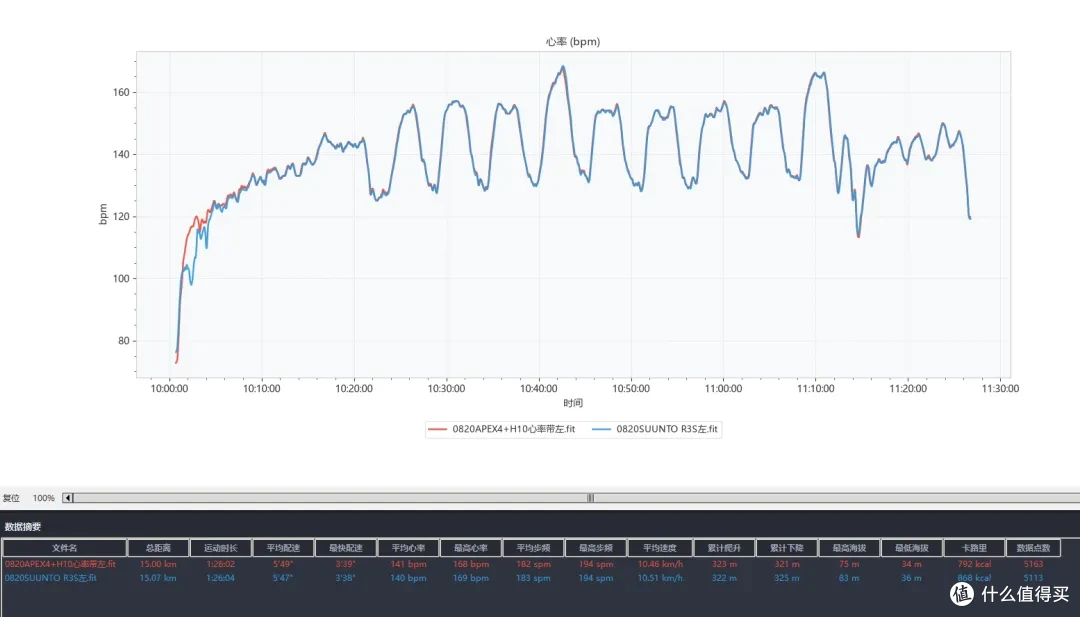Click the 169 bpm max heart rate cell

(x=471, y=578)
